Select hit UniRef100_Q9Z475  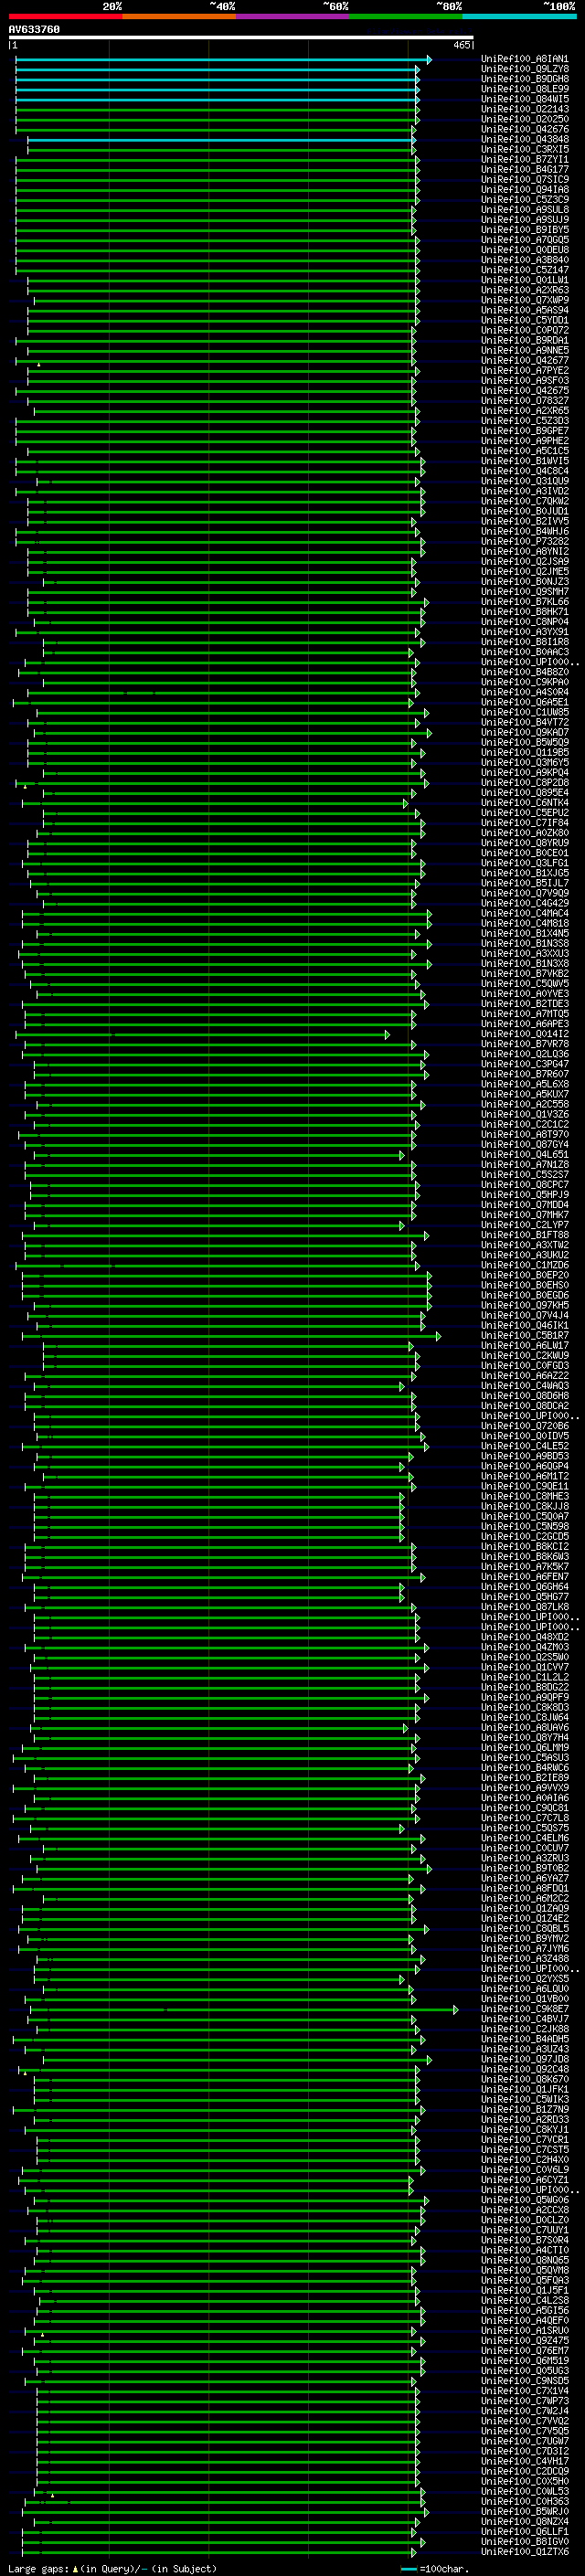point(525,2340)
